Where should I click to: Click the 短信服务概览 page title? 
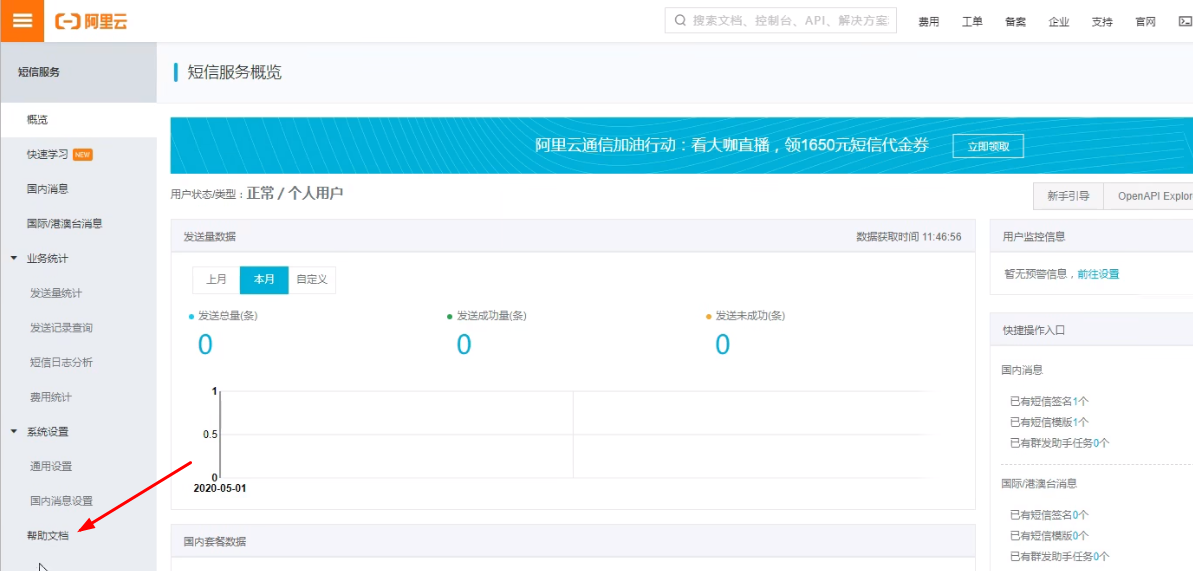pyautogui.click(x=234, y=72)
